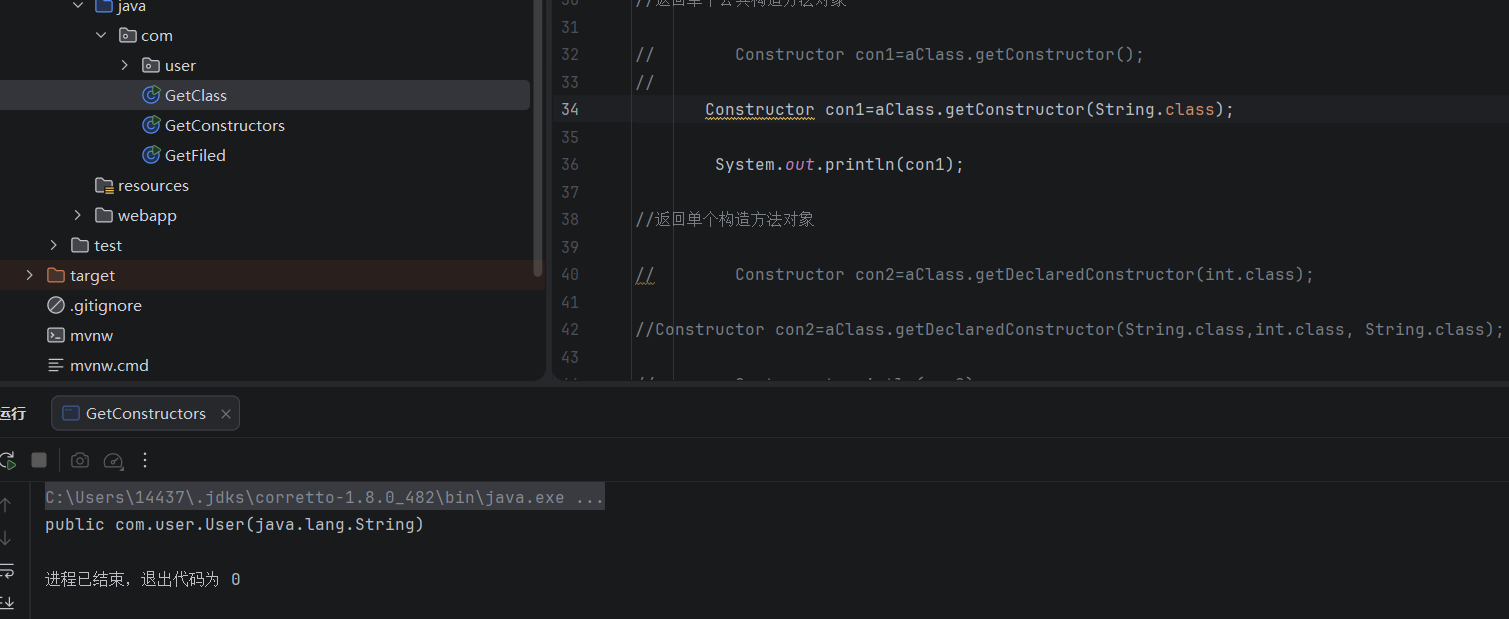The height and width of the screenshot is (619, 1509).
Task: Click the line 42 commented con2 declaration
Action: [1069, 329]
